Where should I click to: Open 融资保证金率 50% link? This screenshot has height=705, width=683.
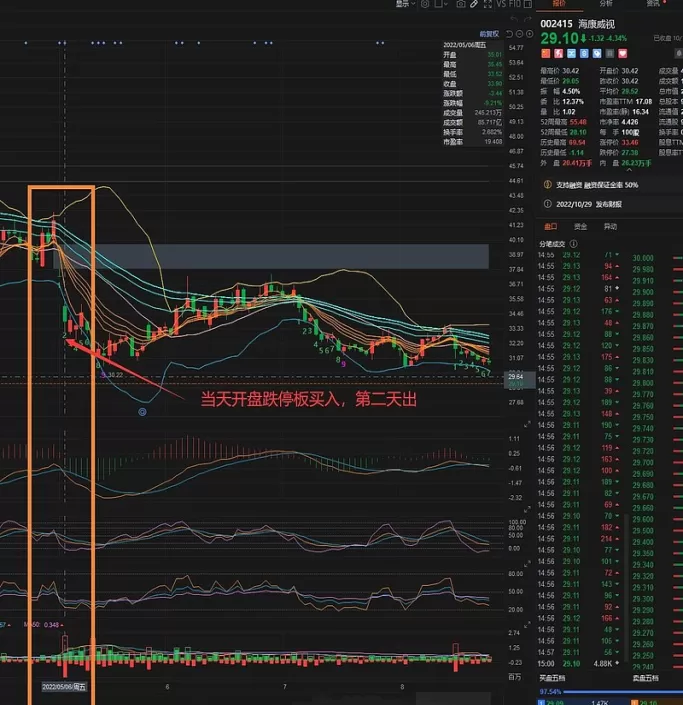click(x=611, y=185)
